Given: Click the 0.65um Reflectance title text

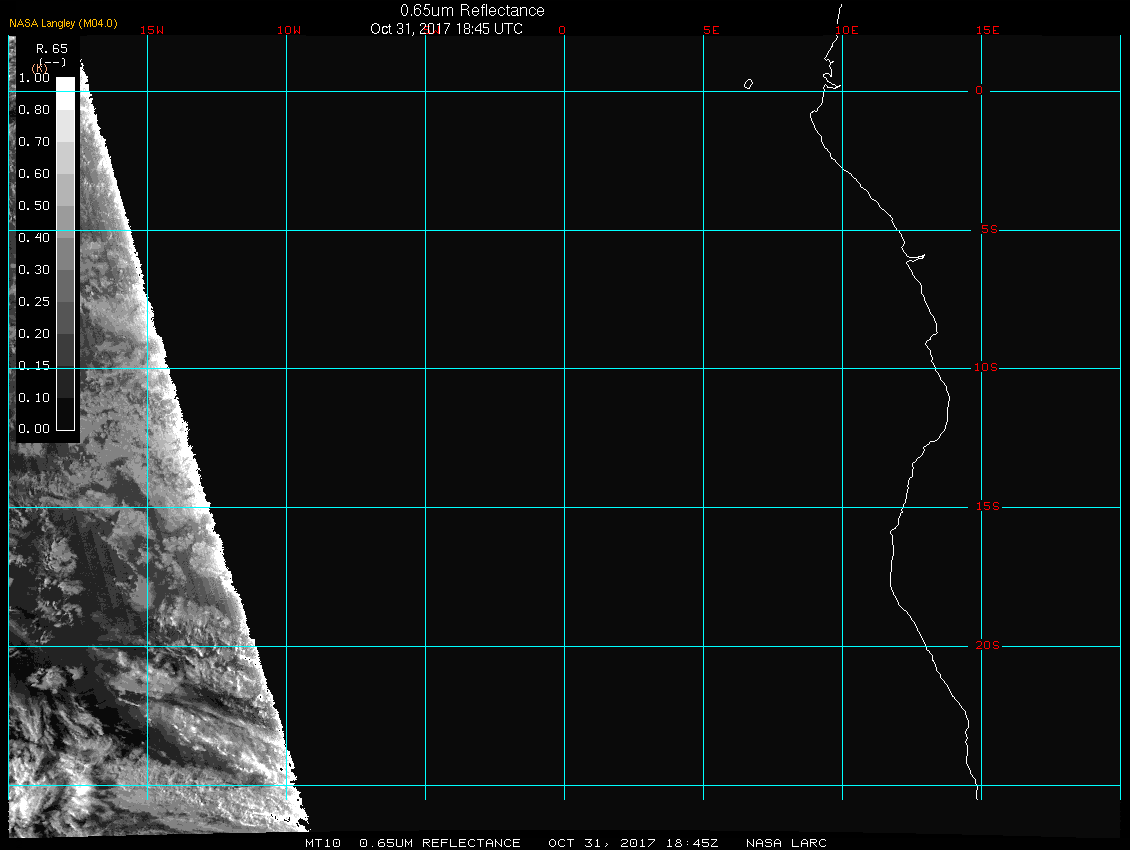Looking at the screenshot, I should tap(472, 10).
